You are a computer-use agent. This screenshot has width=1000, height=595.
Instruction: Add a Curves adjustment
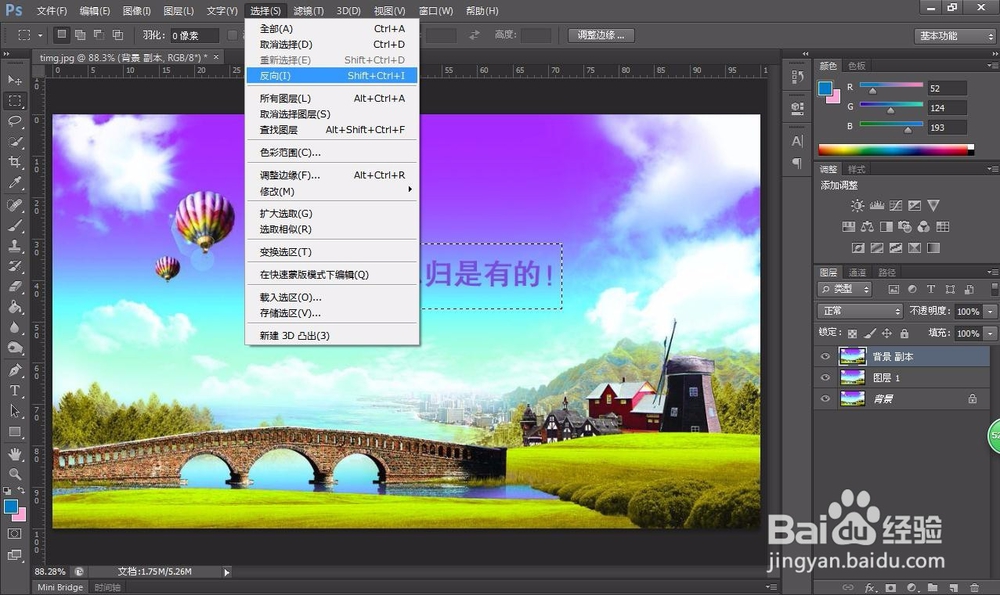coord(895,205)
